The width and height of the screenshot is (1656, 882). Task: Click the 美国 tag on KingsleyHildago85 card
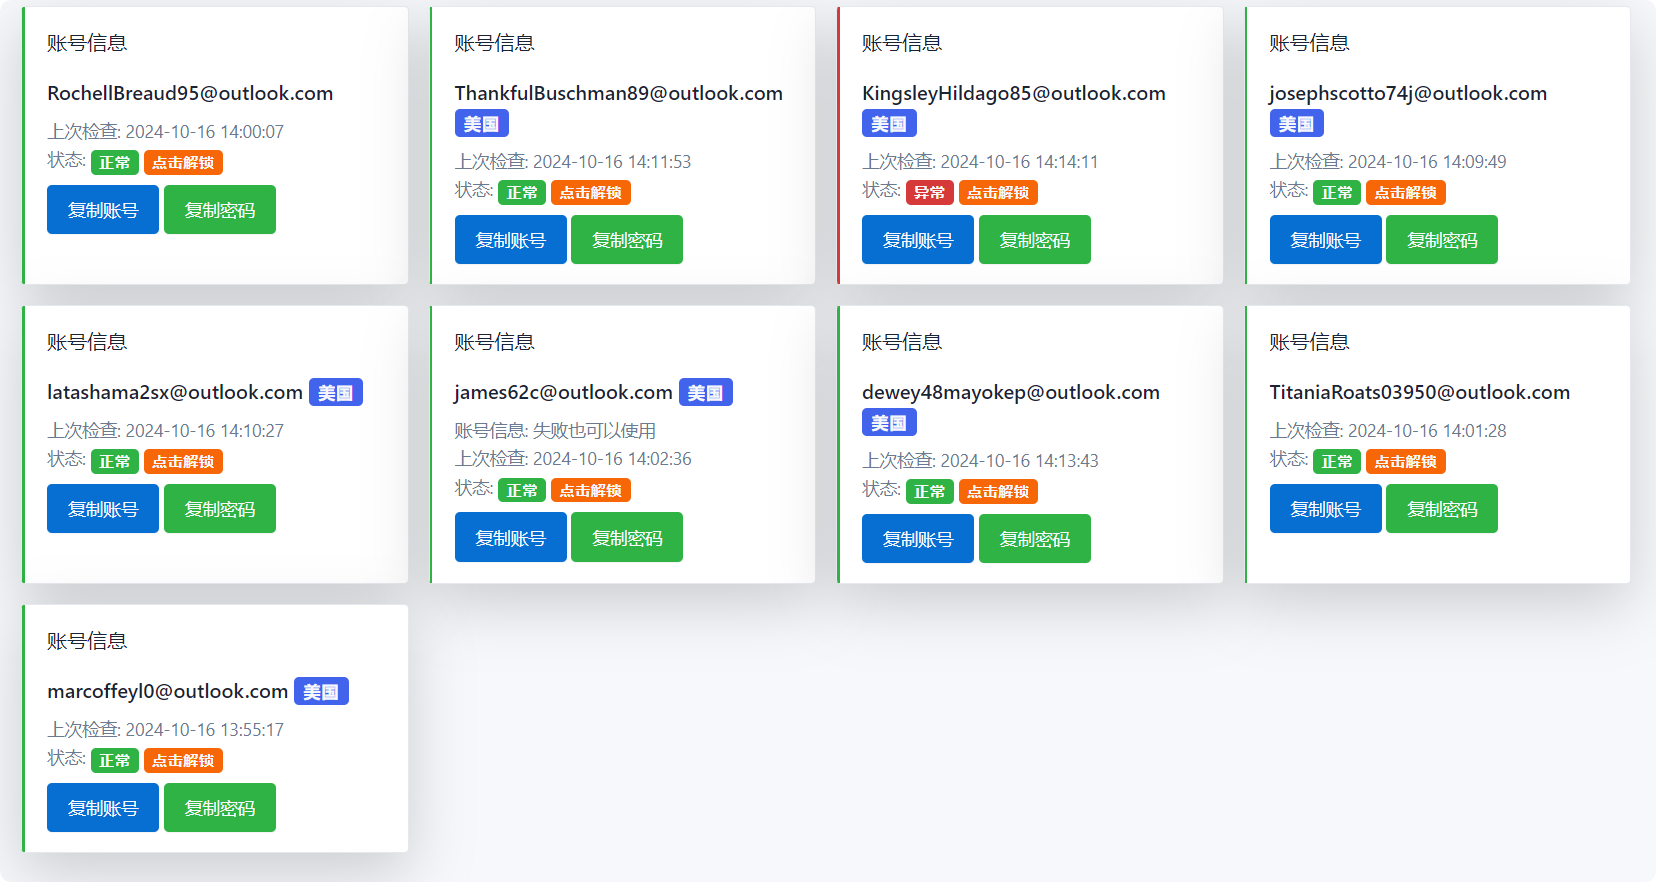pos(889,124)
